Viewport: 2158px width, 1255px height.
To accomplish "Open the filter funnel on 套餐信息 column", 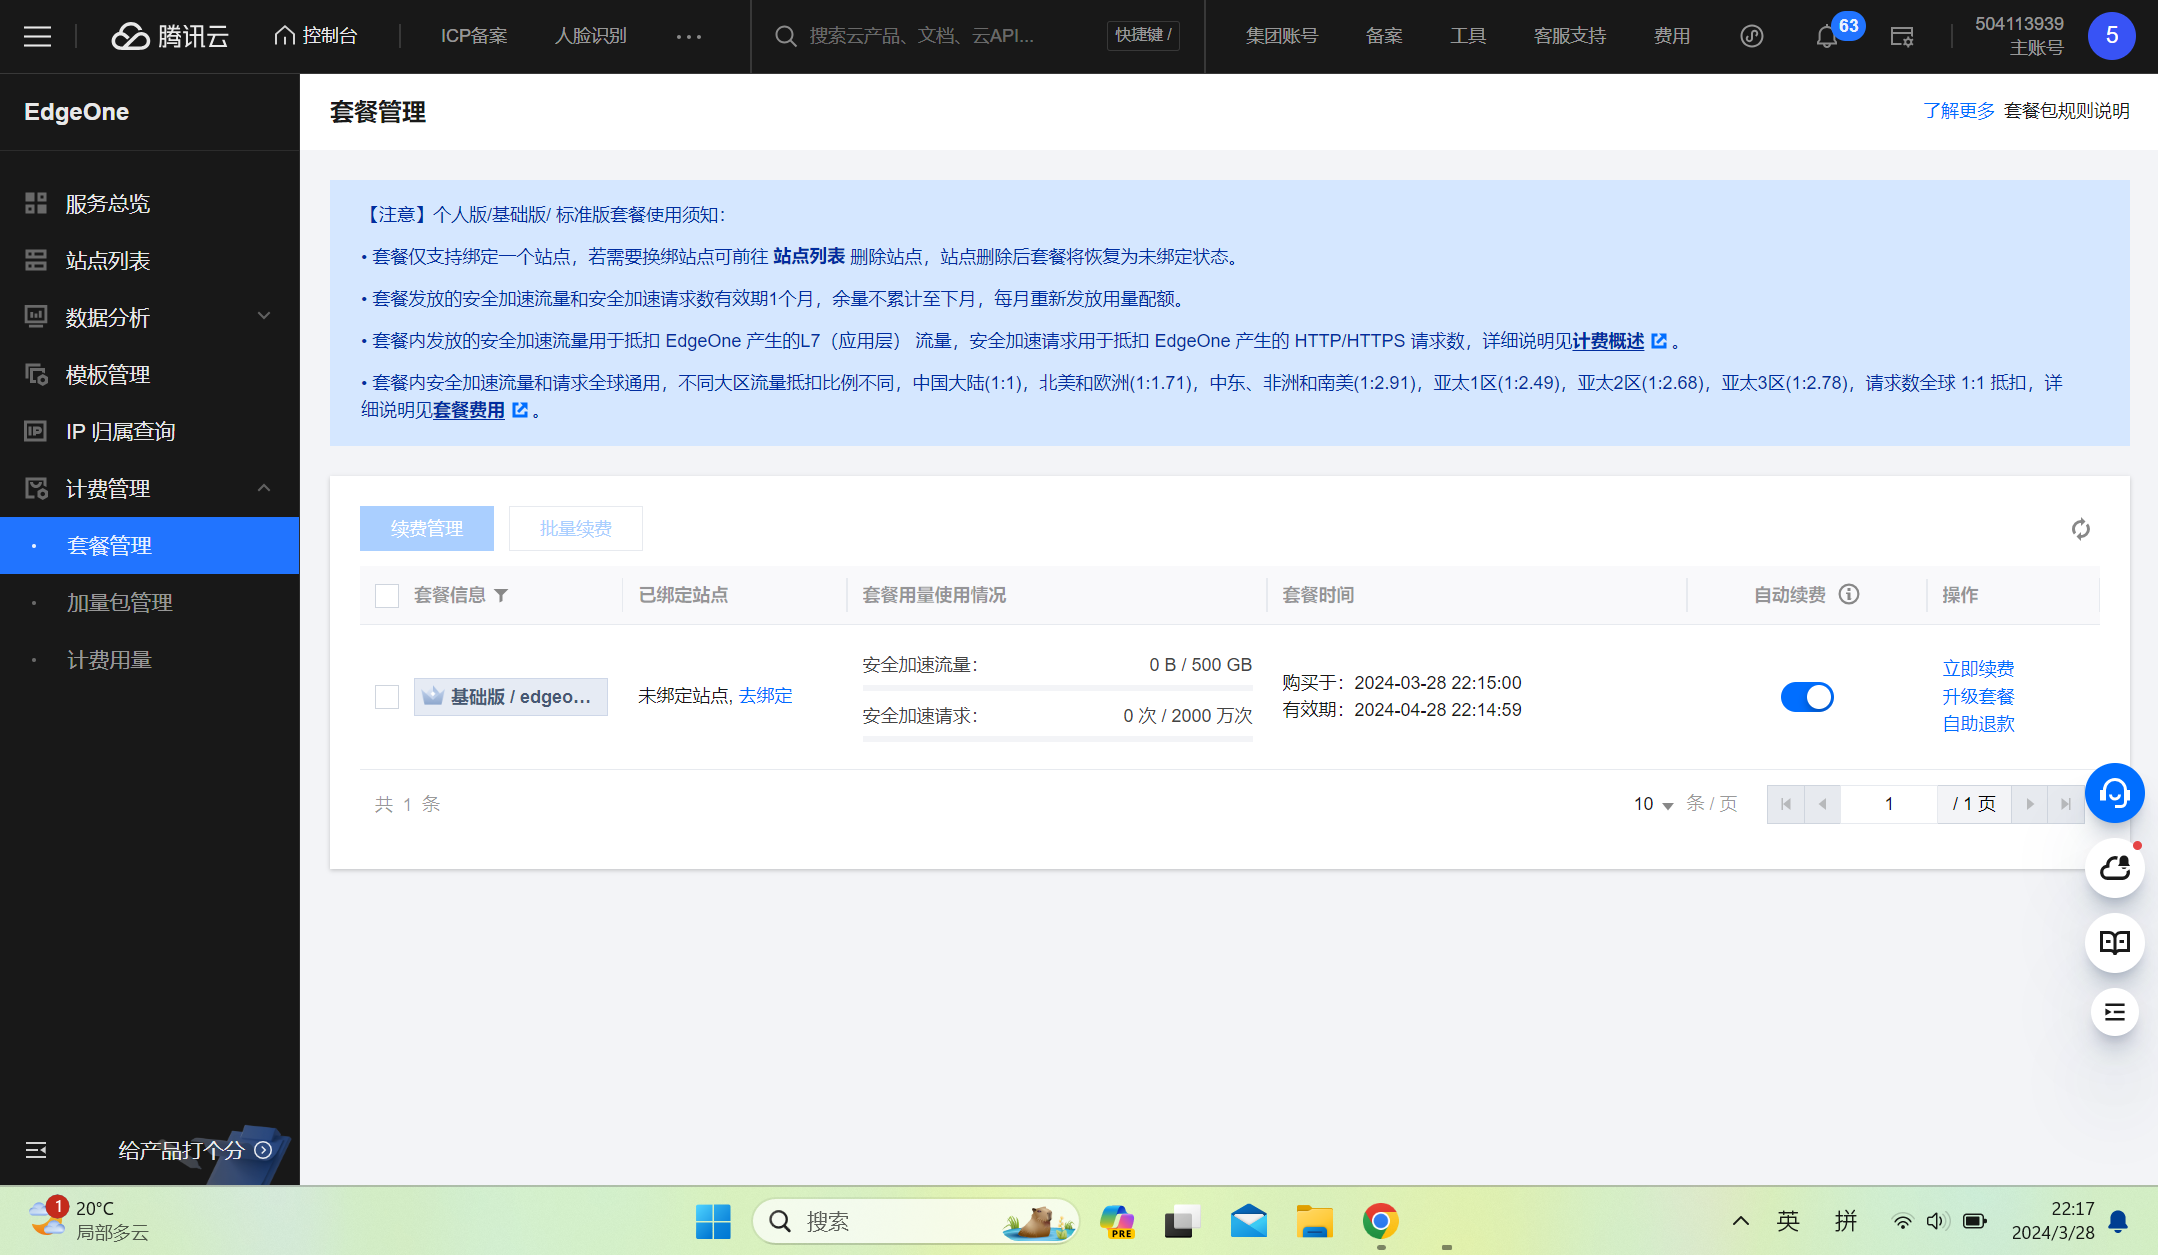I will pyautogui.click(x=503, y=595).
